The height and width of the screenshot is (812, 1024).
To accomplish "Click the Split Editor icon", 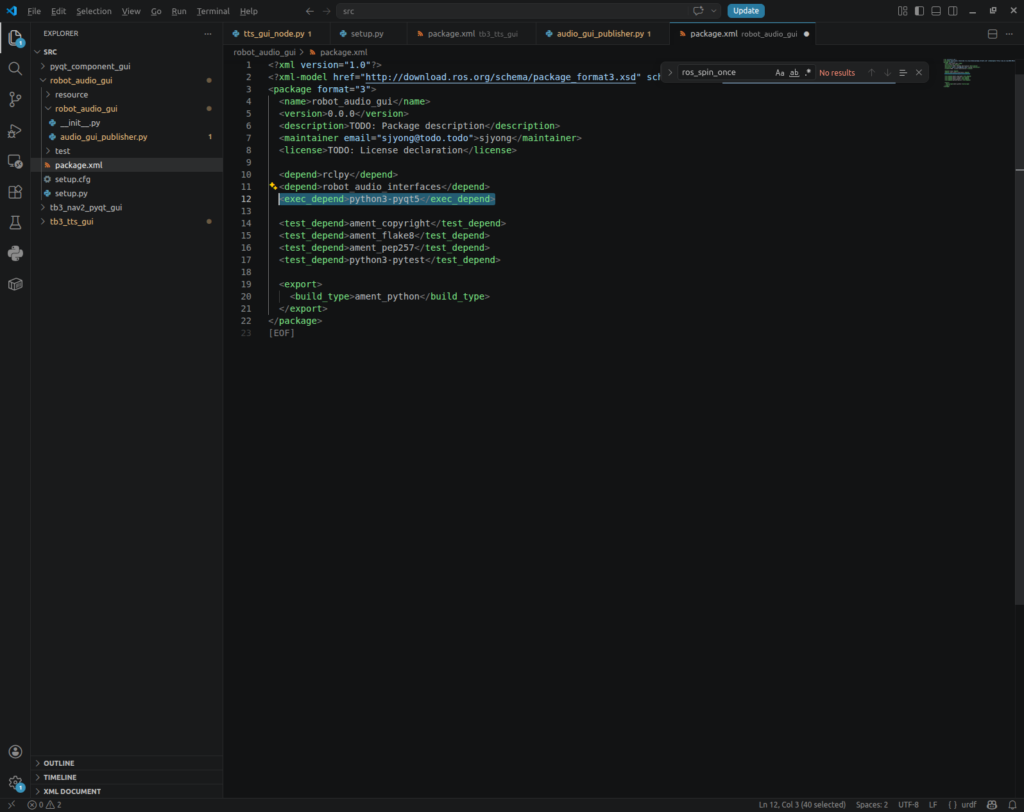I will [992, 34].
